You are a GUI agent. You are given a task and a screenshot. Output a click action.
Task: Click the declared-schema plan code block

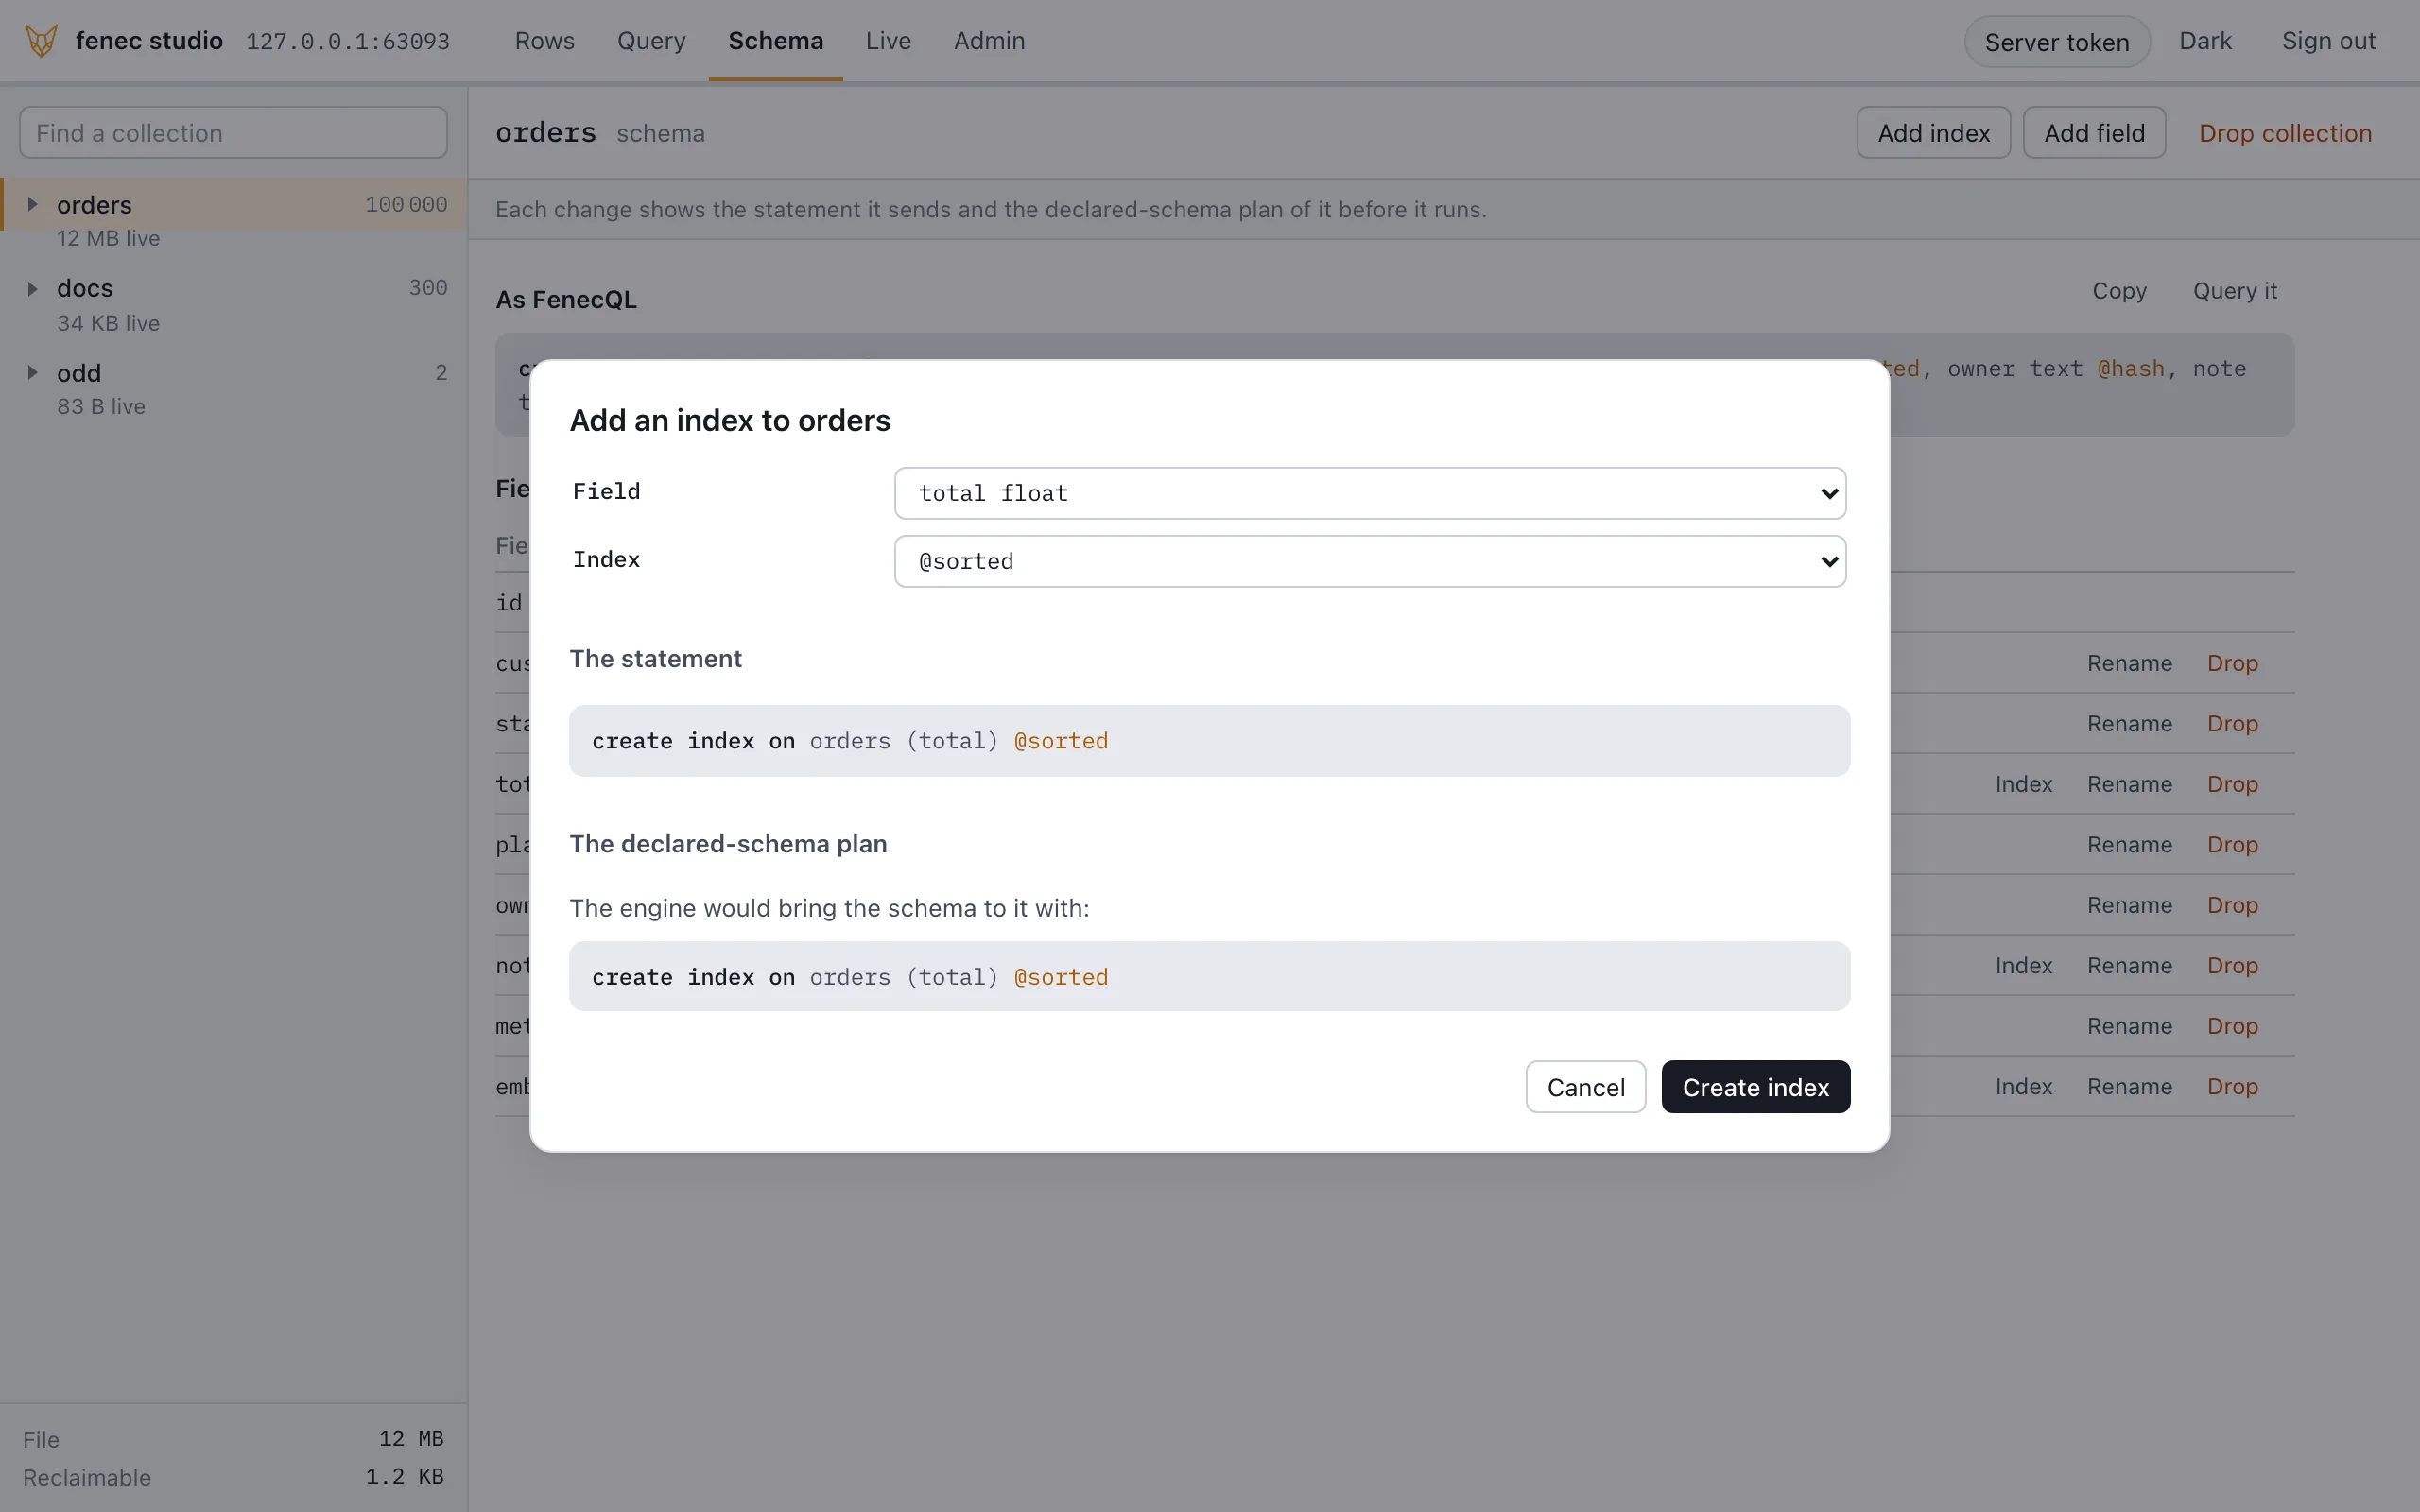[1209, 977]
